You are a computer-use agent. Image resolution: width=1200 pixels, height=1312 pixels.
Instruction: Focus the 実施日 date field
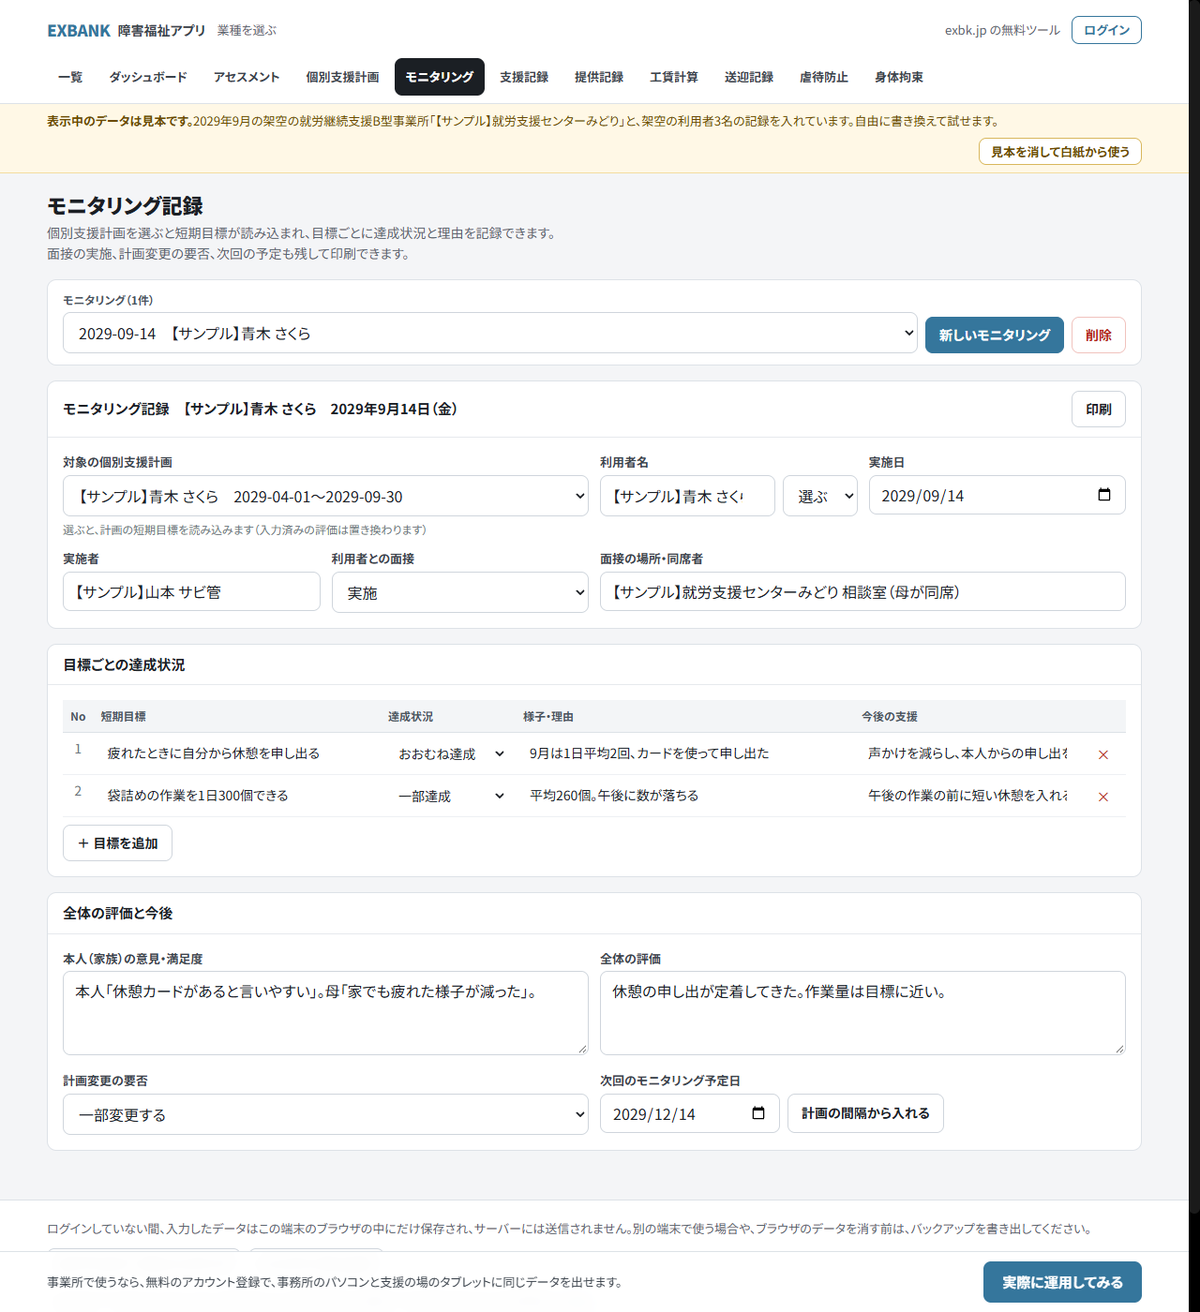pyautogui.click(x=997, y=495)
